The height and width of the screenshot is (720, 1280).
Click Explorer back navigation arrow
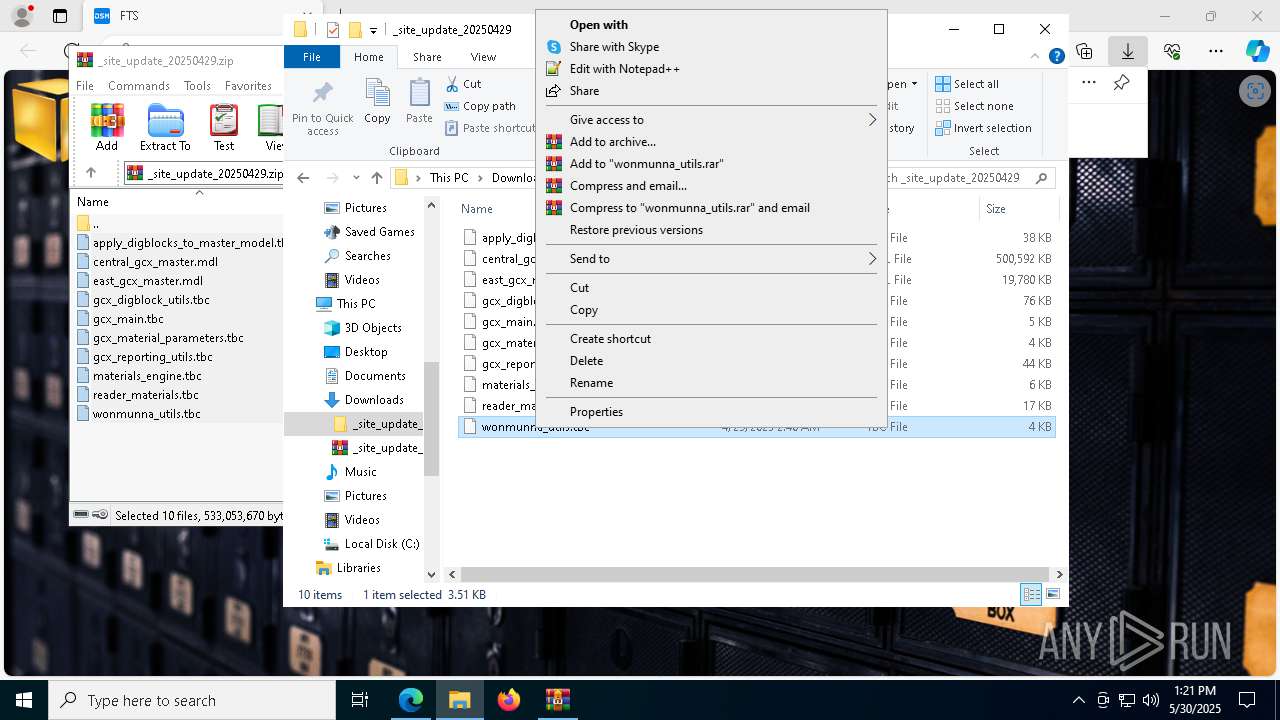(303, 178)
